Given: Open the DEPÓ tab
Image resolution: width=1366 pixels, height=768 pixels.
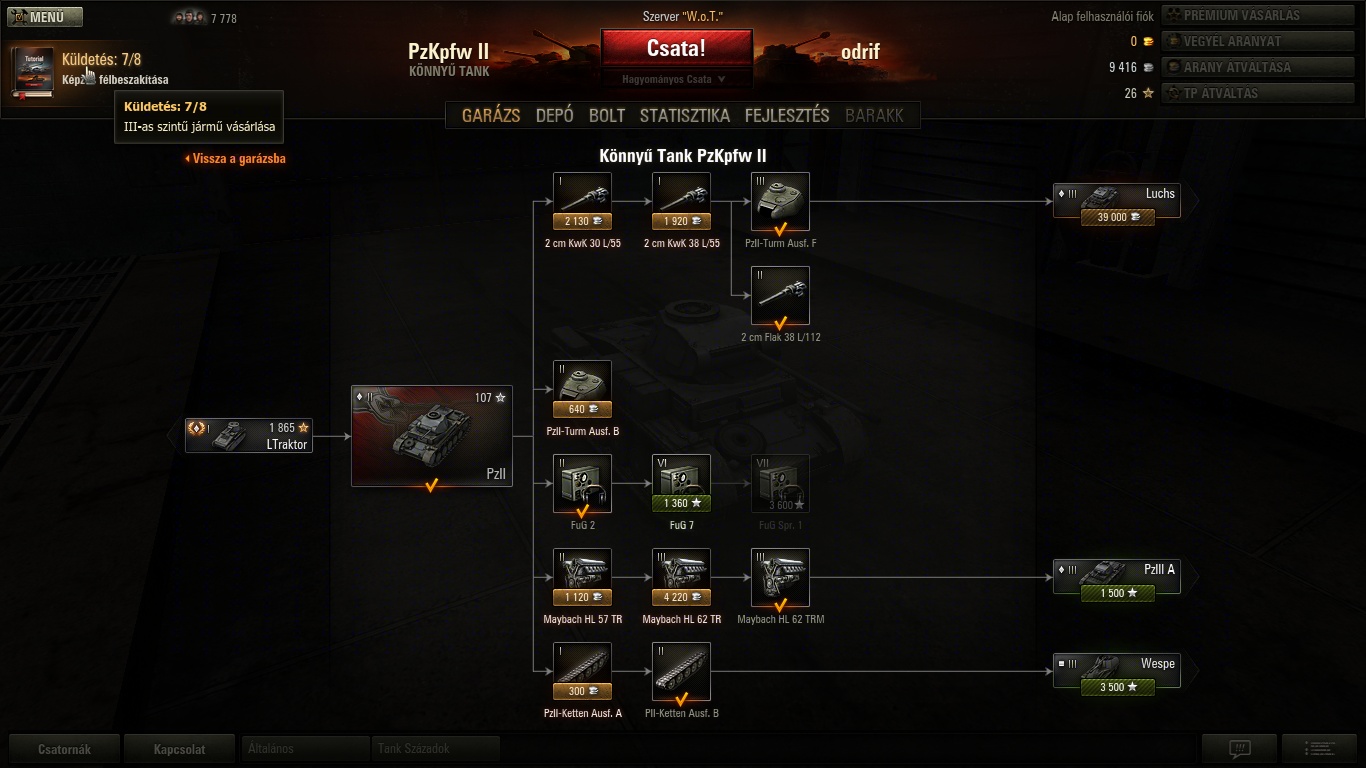Looking at the screenshot, I should (x=555, y=115).
